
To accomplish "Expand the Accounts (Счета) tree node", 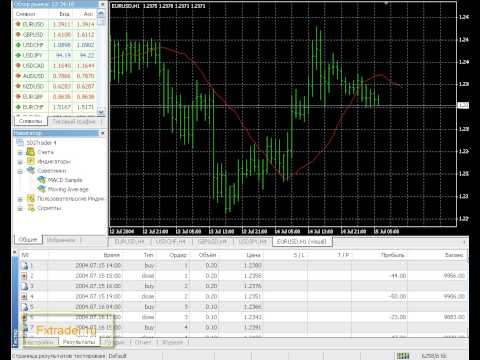I will [20, 152].
